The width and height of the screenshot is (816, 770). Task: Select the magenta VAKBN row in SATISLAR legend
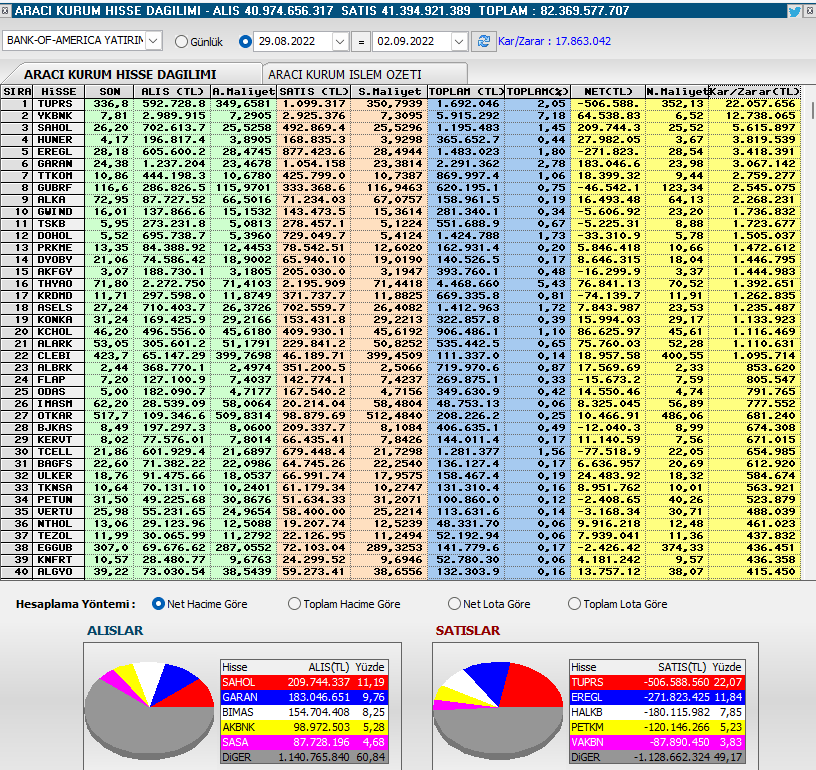coord(657,742)
